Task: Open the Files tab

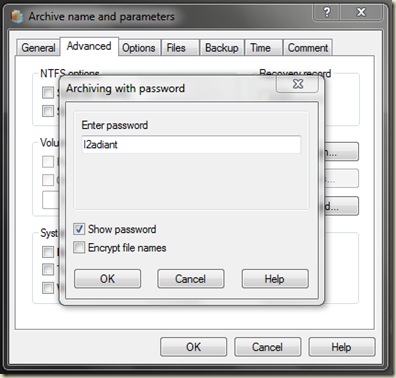Action: [176, 48]
